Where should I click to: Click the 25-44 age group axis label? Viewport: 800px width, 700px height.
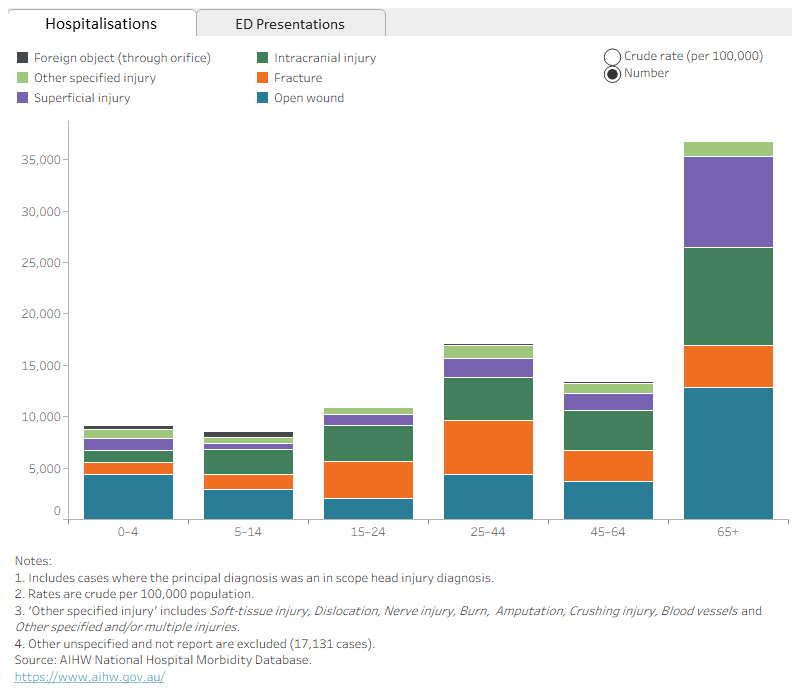pos(488,532)
